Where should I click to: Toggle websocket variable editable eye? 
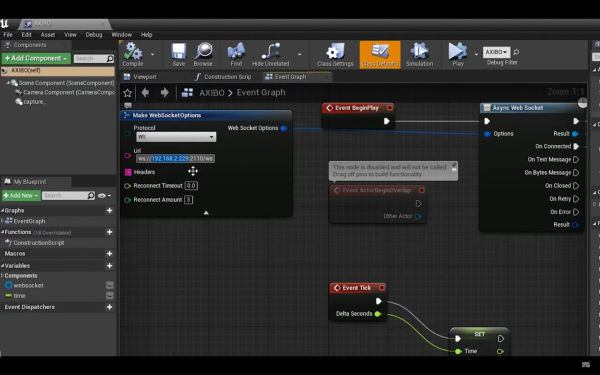109,285
